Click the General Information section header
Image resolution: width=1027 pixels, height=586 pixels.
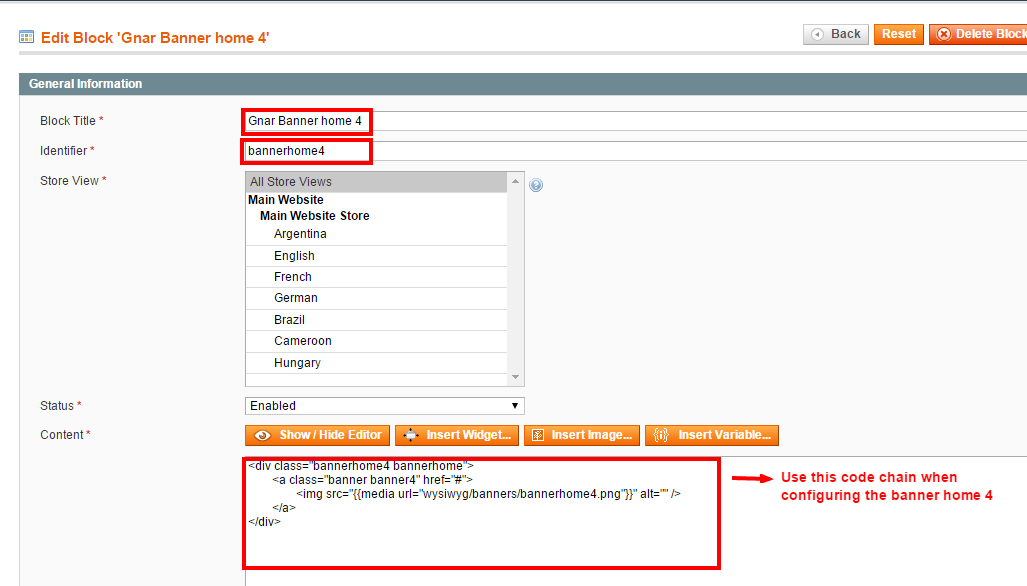(x=523, y=84)
